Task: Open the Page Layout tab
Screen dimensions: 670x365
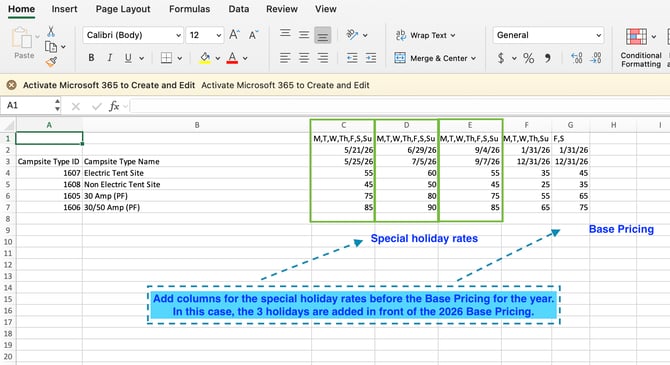Action: tap(123, 9)
